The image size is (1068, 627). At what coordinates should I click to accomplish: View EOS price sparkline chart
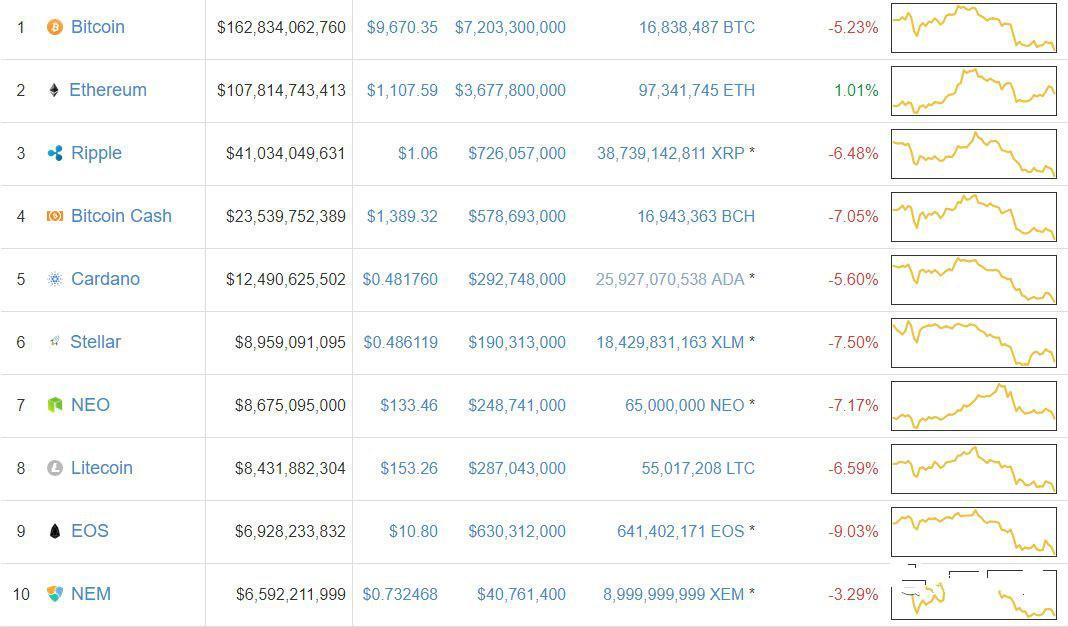point(973,532)
